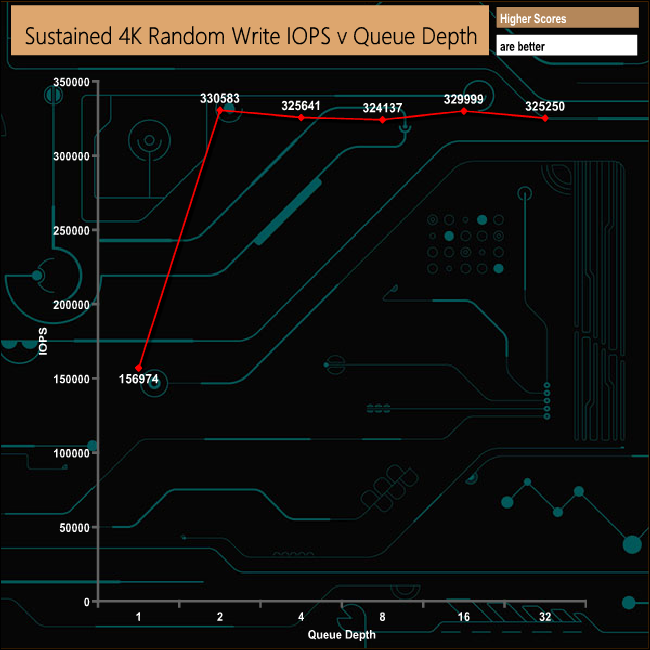Select the 325250 data label

point(545,107)
